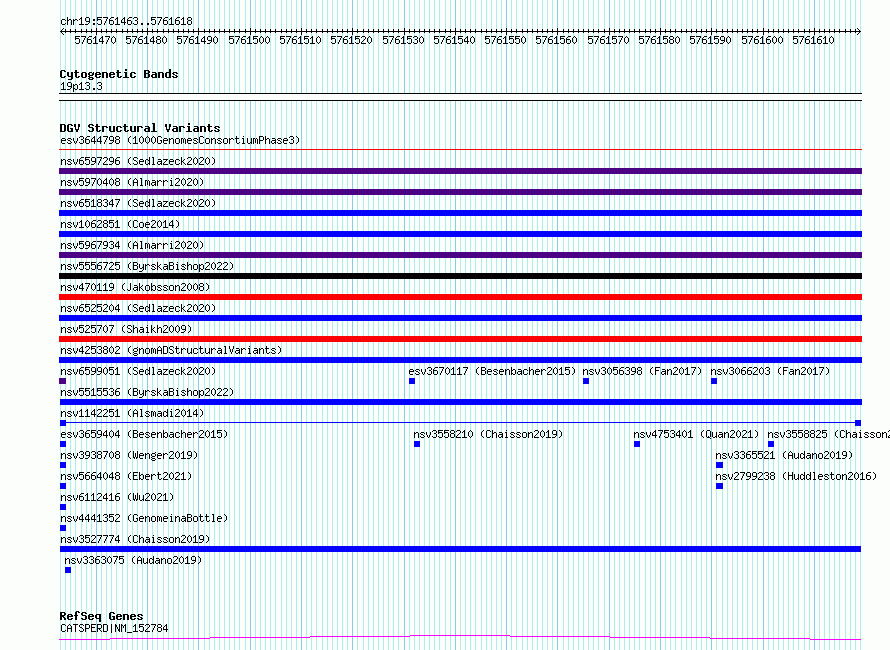Click the blue nsv3056398 marker square
Image resolution: width=890 pixels, height=650 pixels.
pyautogui.click(x=586, y=381)
